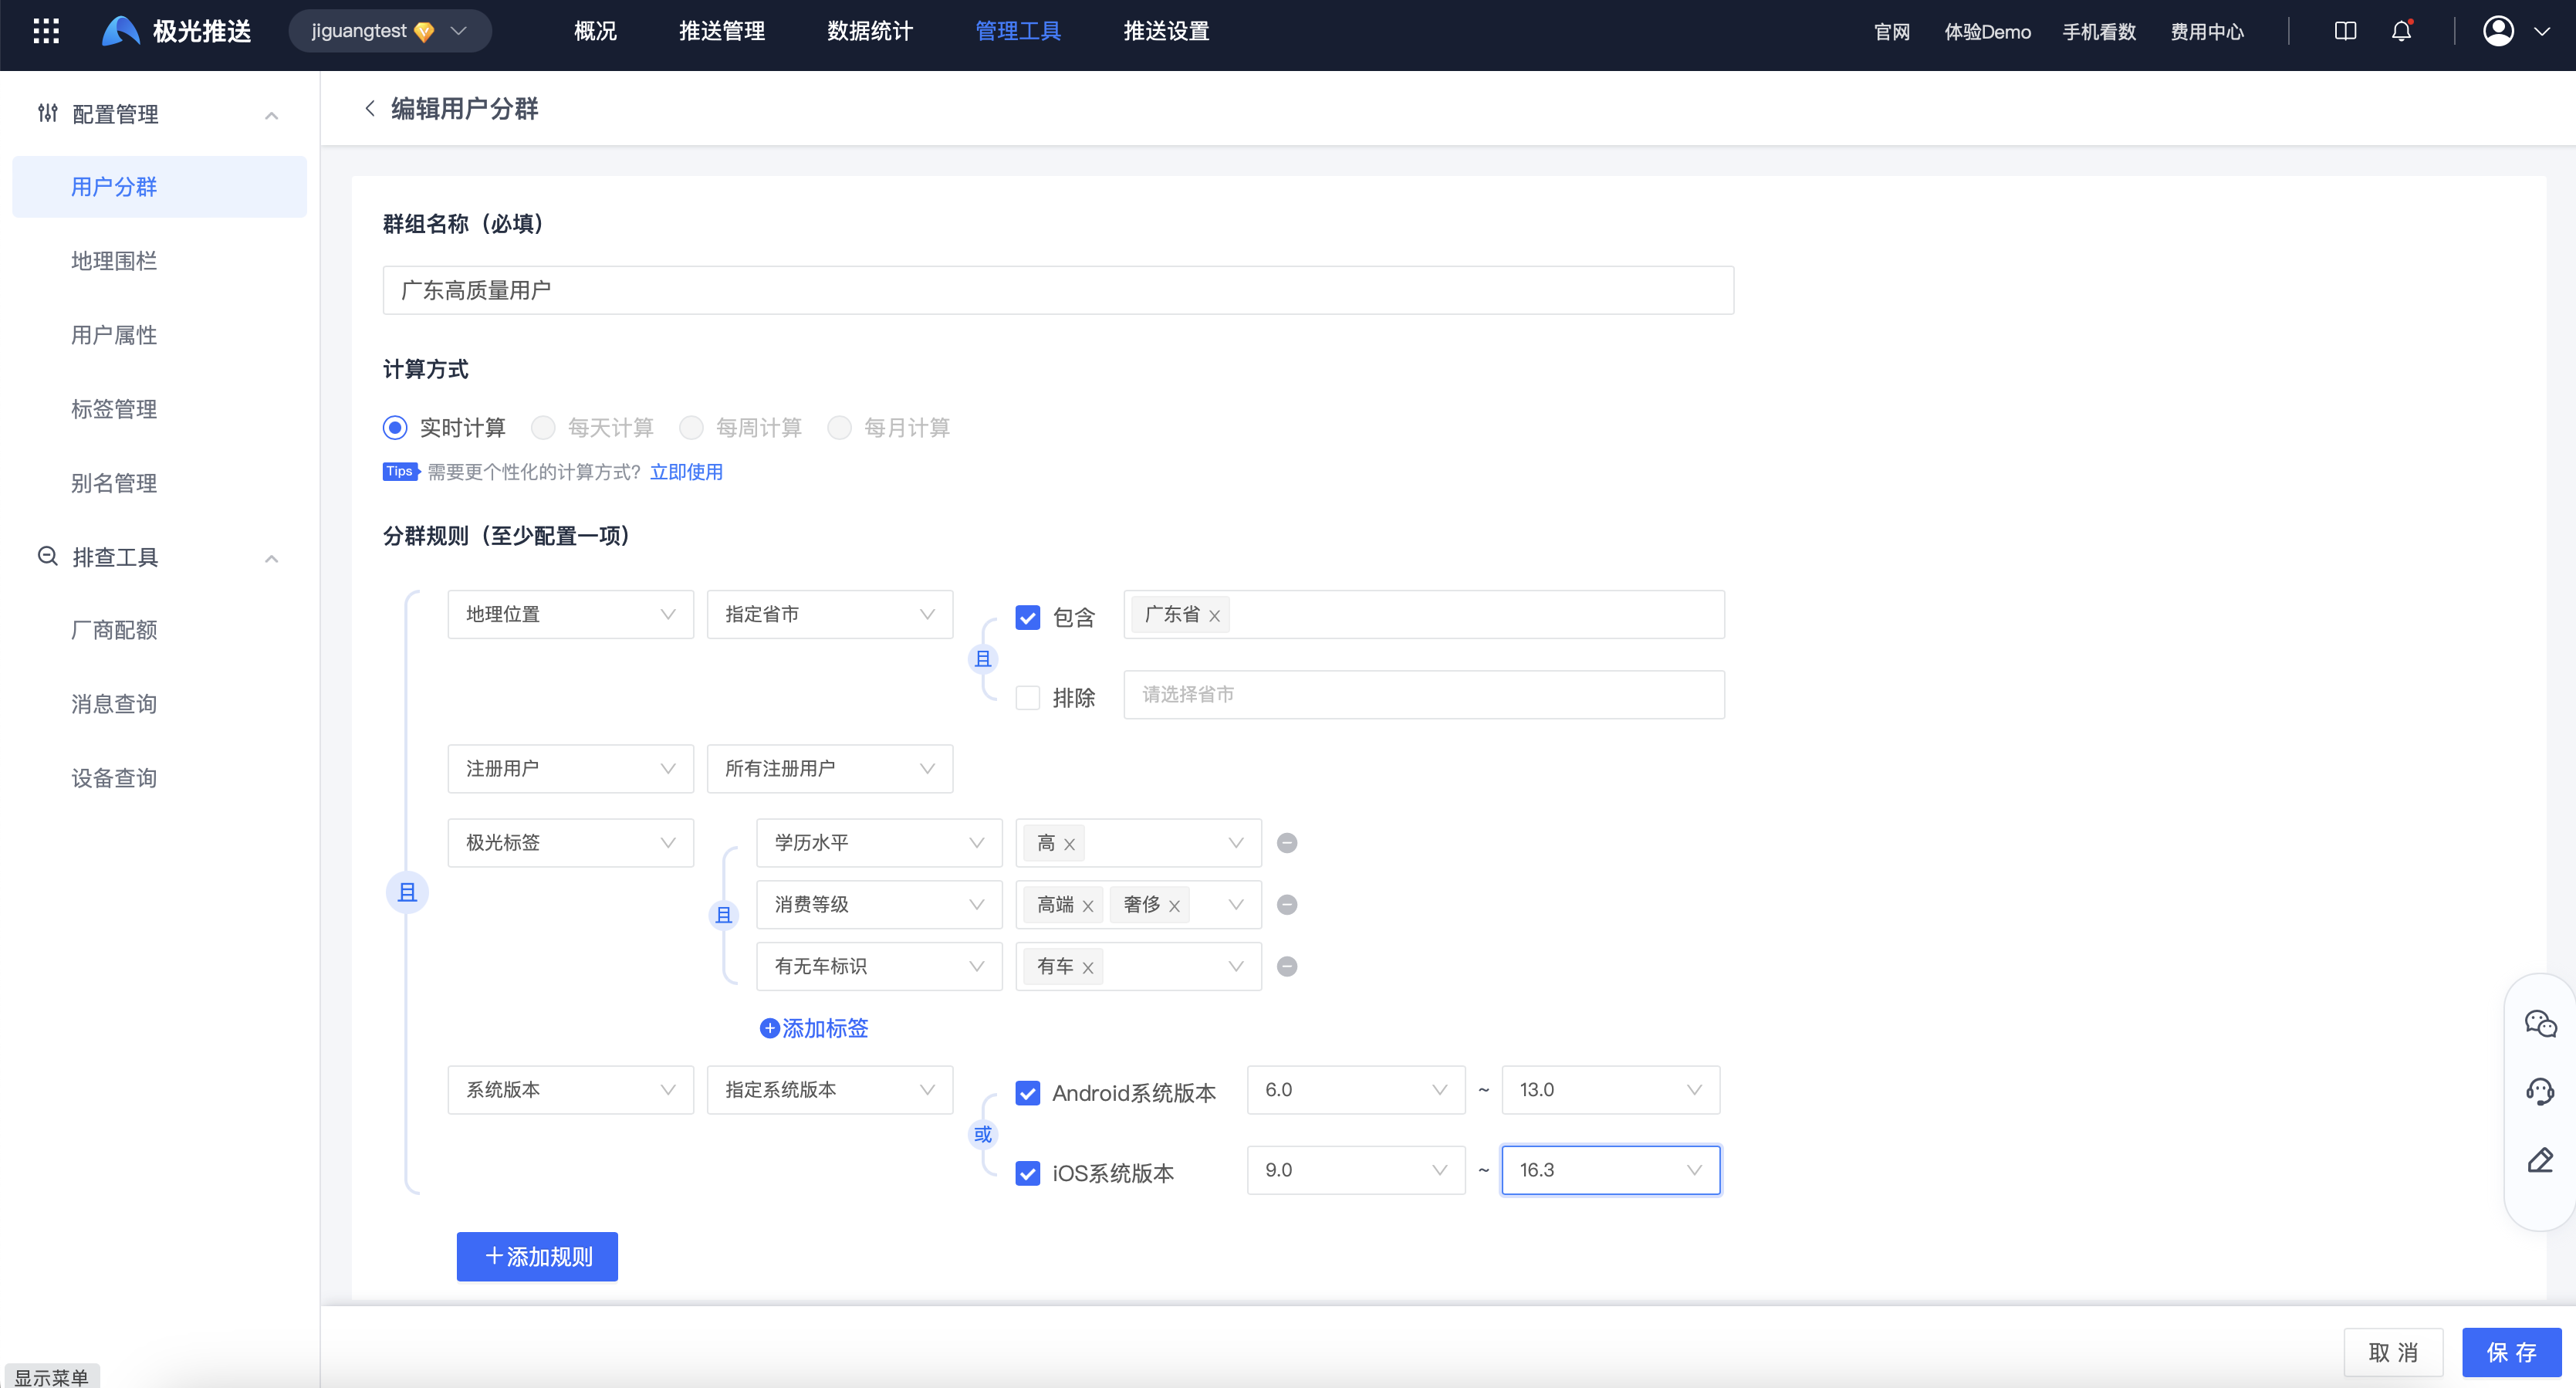The image size is (2576, 1388).
Task: Open the jiguangtest app selector dropdown
Action: point(390,31)
